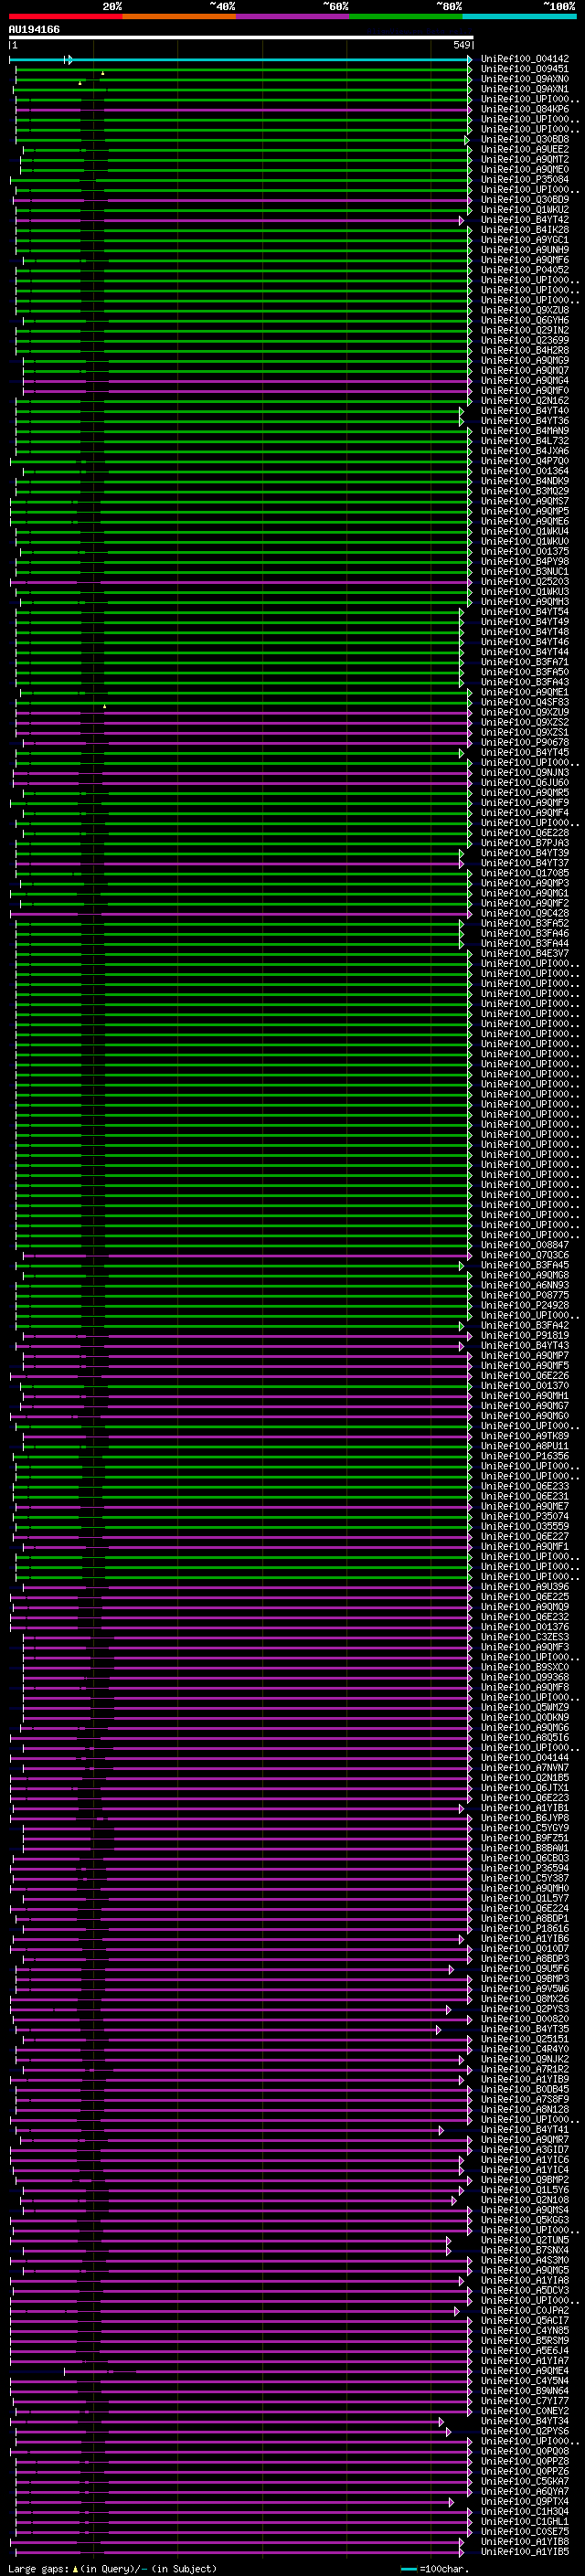
Task: Select the AU194166 query title
Action: [34, 29]
